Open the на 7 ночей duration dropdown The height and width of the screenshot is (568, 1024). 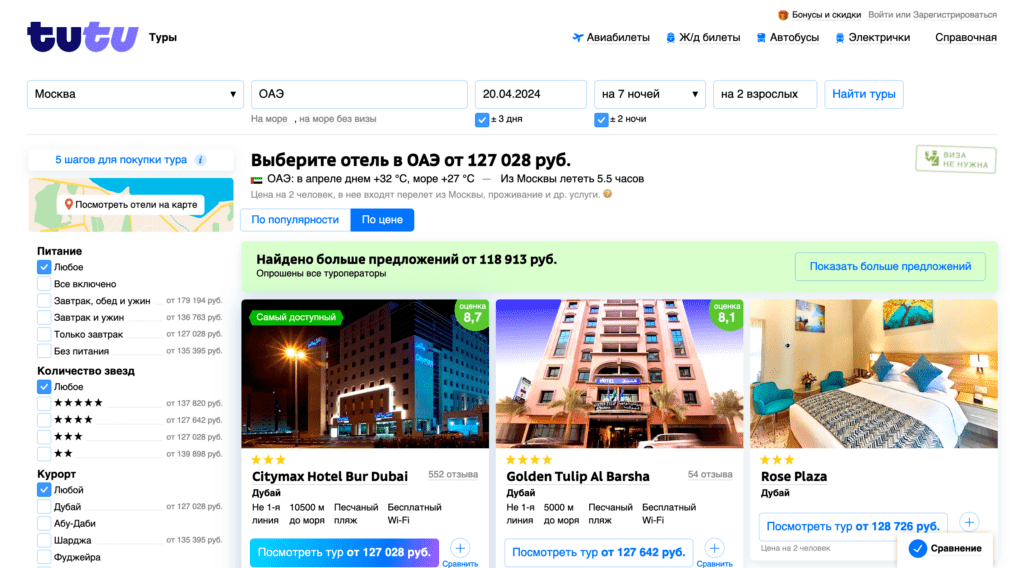coord(650,94)
